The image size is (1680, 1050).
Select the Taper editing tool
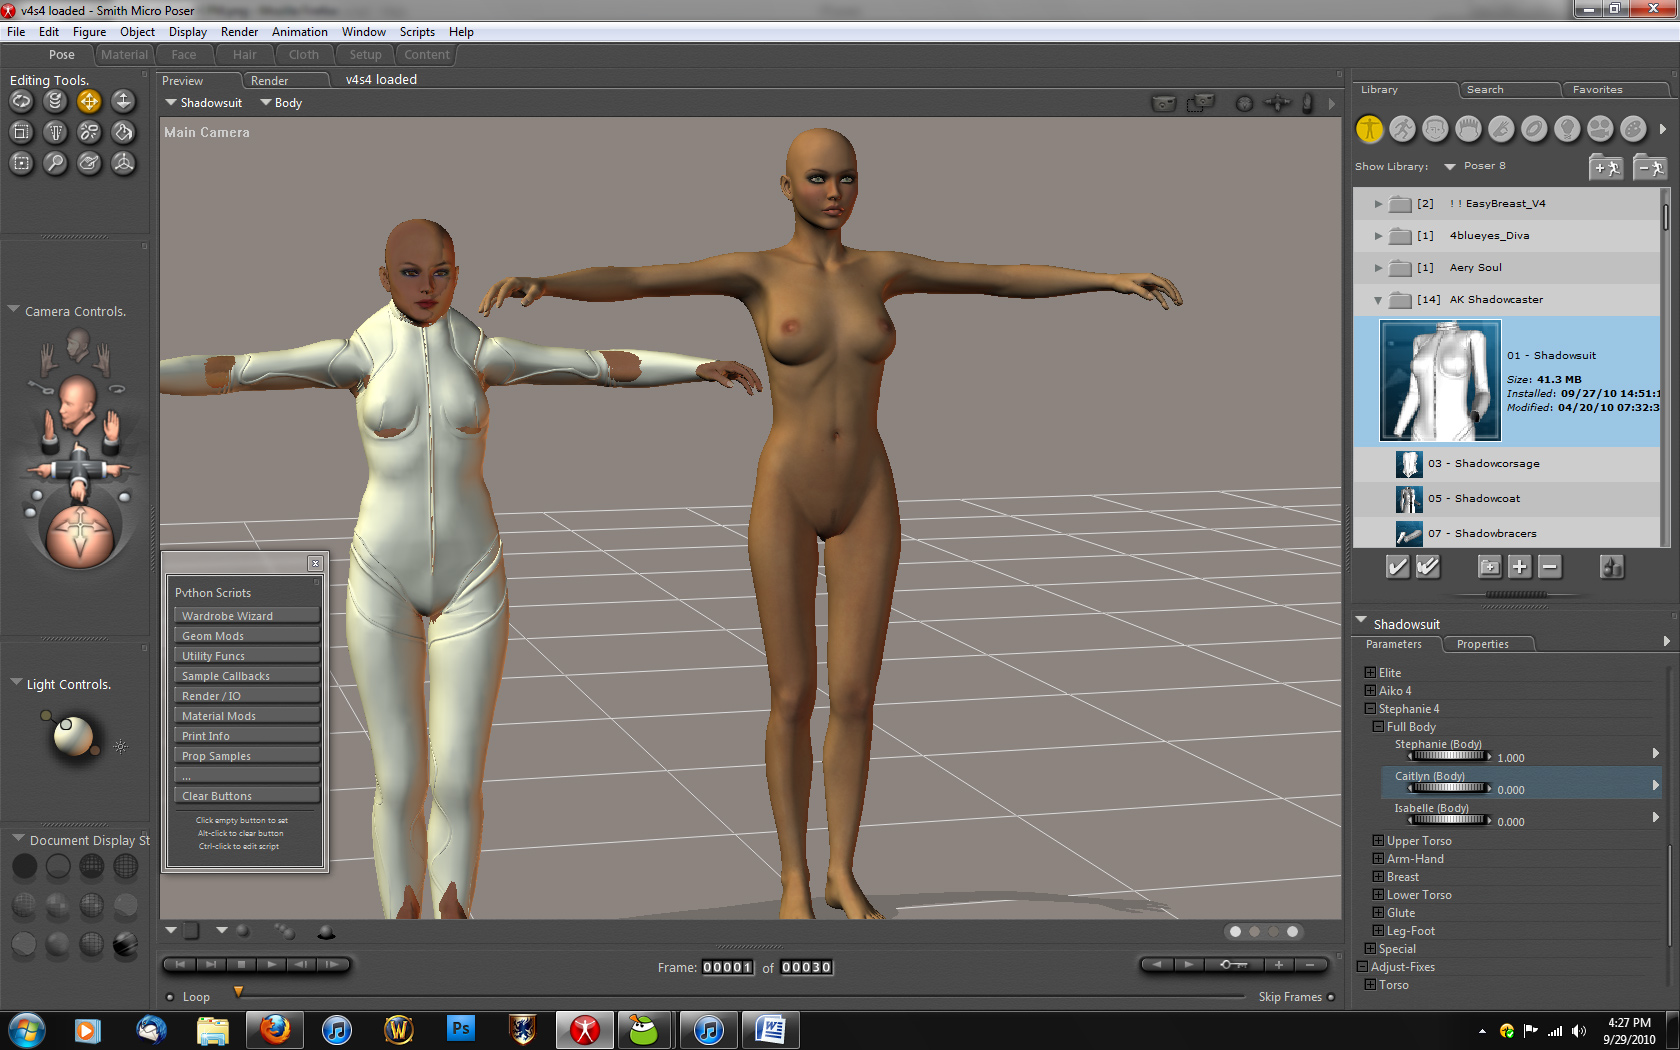point(55,132)
